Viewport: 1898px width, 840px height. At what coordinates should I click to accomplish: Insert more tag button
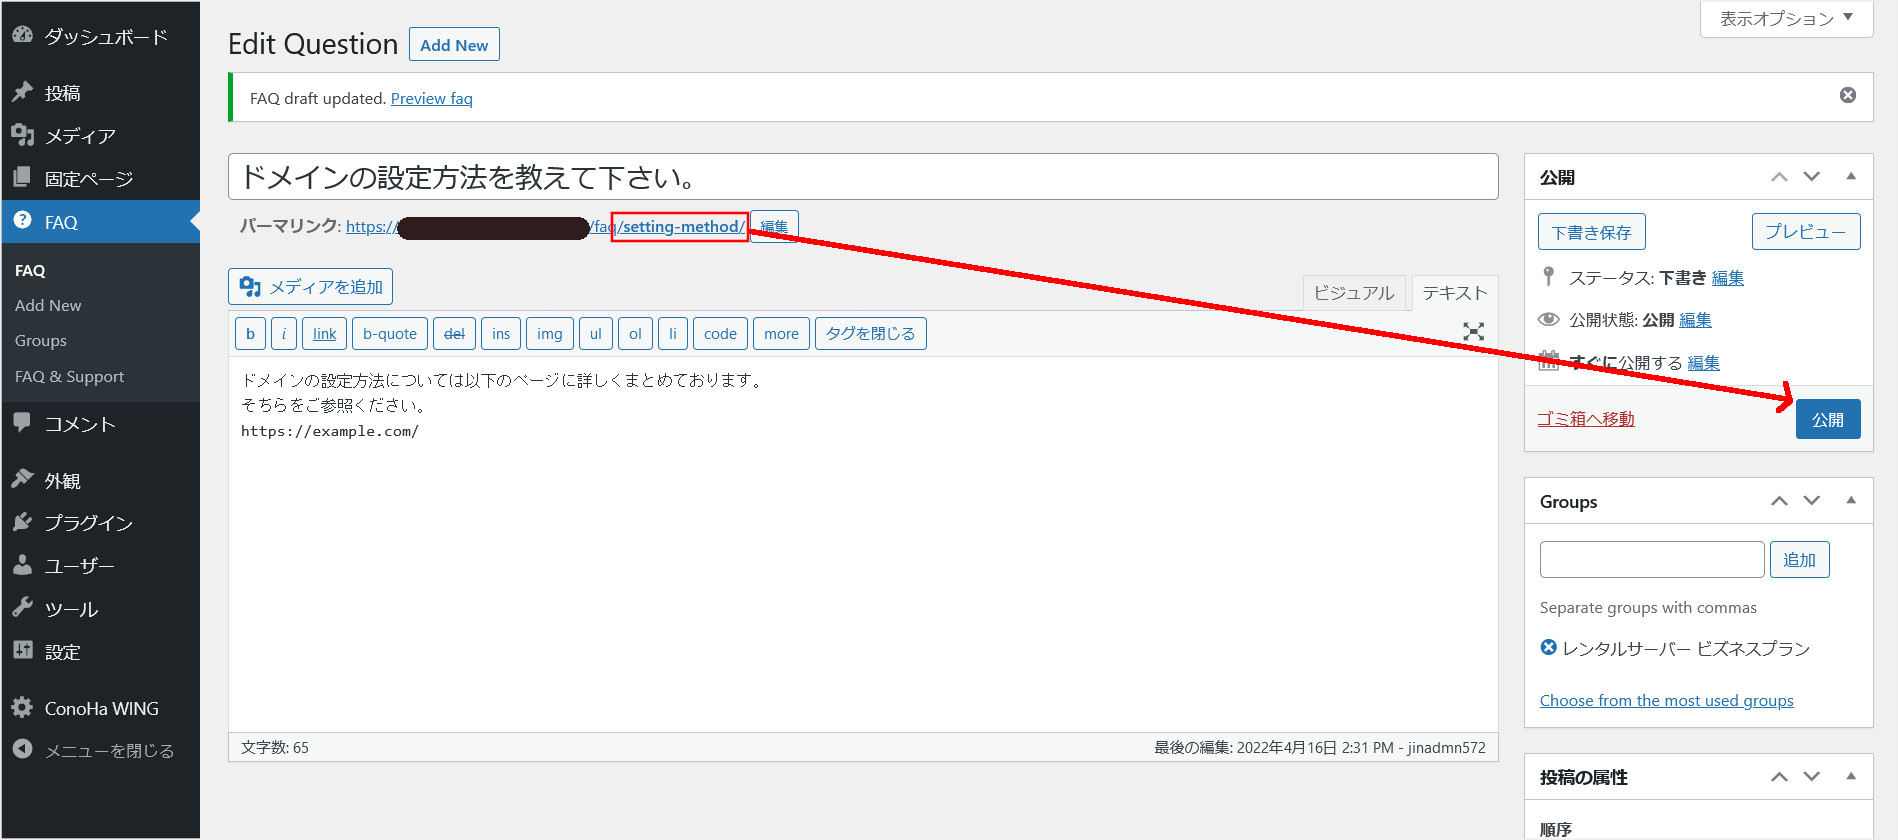tap(781, 334)
